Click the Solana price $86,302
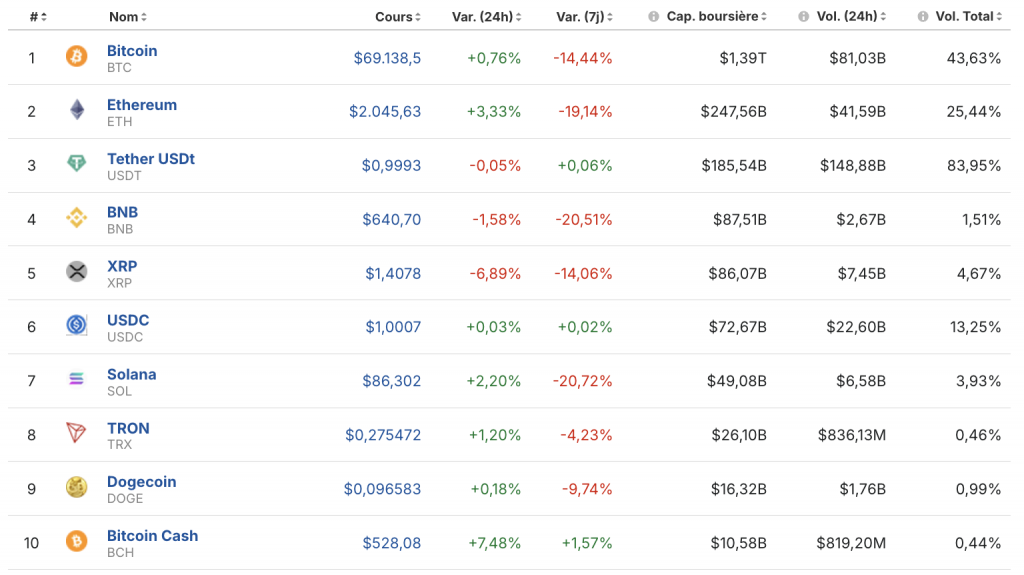This screenshot has width=1024, height=575. click(391, 381)
